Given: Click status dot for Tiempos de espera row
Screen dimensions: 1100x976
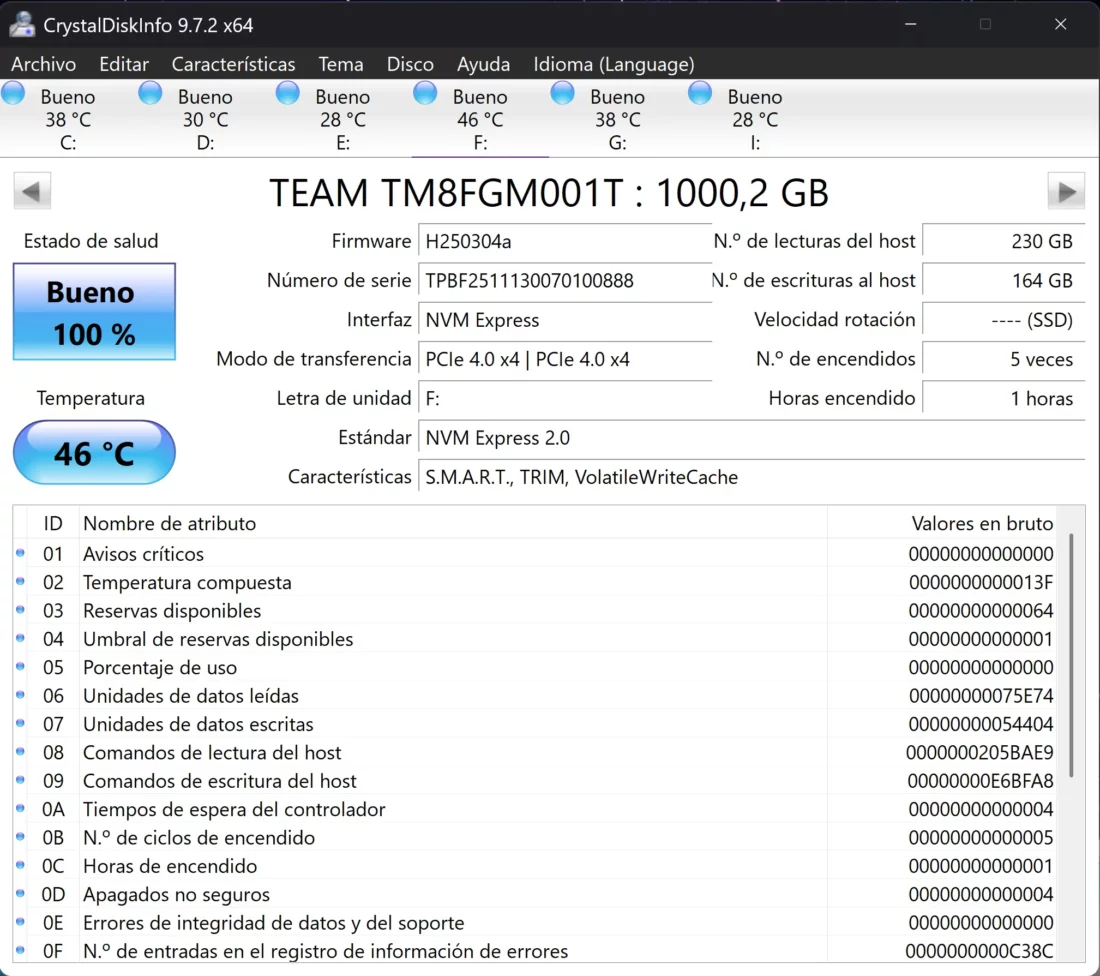Looking at the screenshot, I should 20,808.
